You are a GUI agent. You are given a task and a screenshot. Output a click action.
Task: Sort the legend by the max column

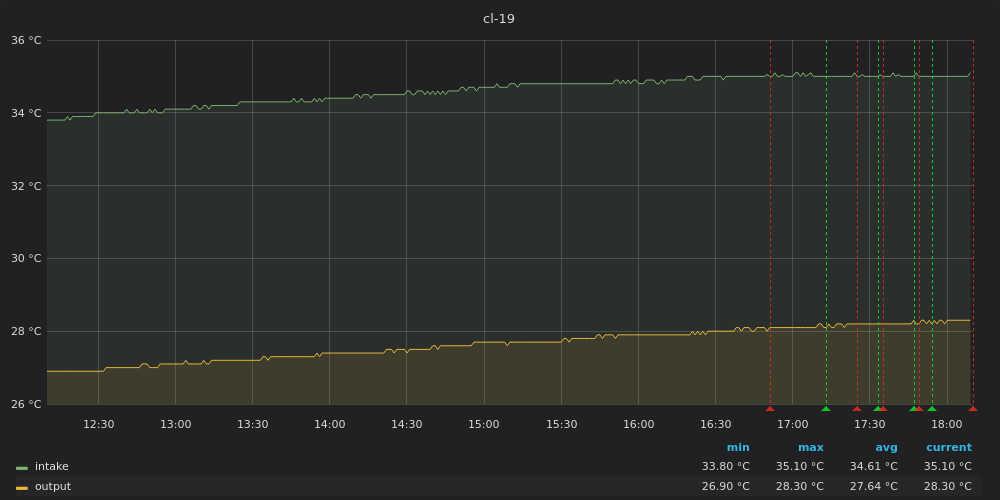tap(811, 447)
